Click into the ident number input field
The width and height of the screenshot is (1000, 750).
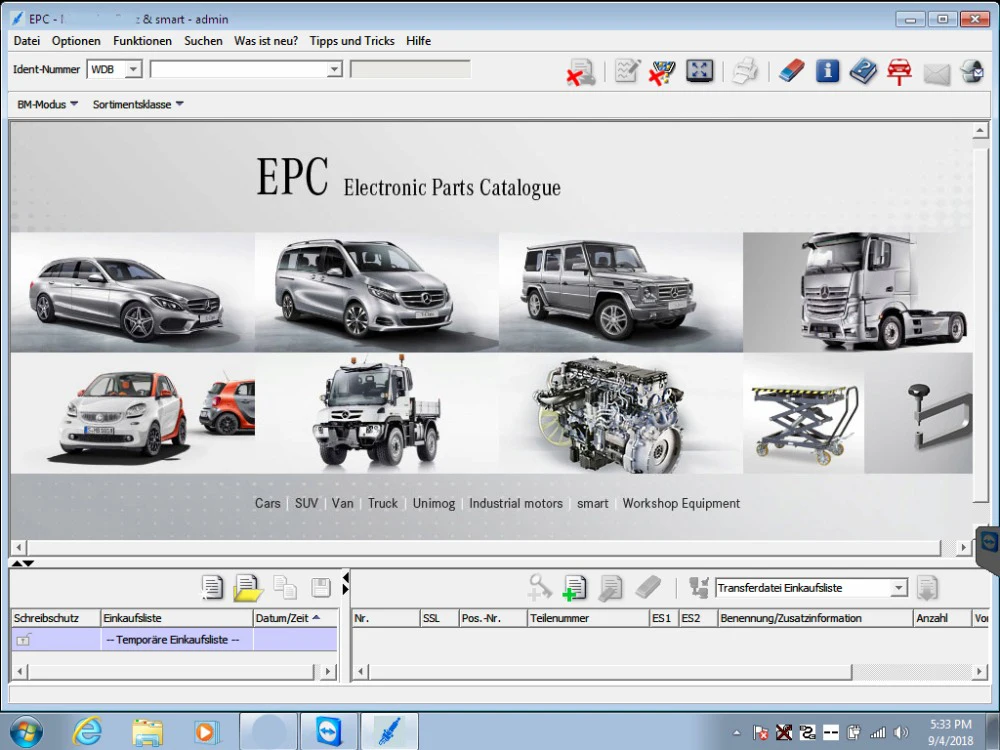click(239, 69)
